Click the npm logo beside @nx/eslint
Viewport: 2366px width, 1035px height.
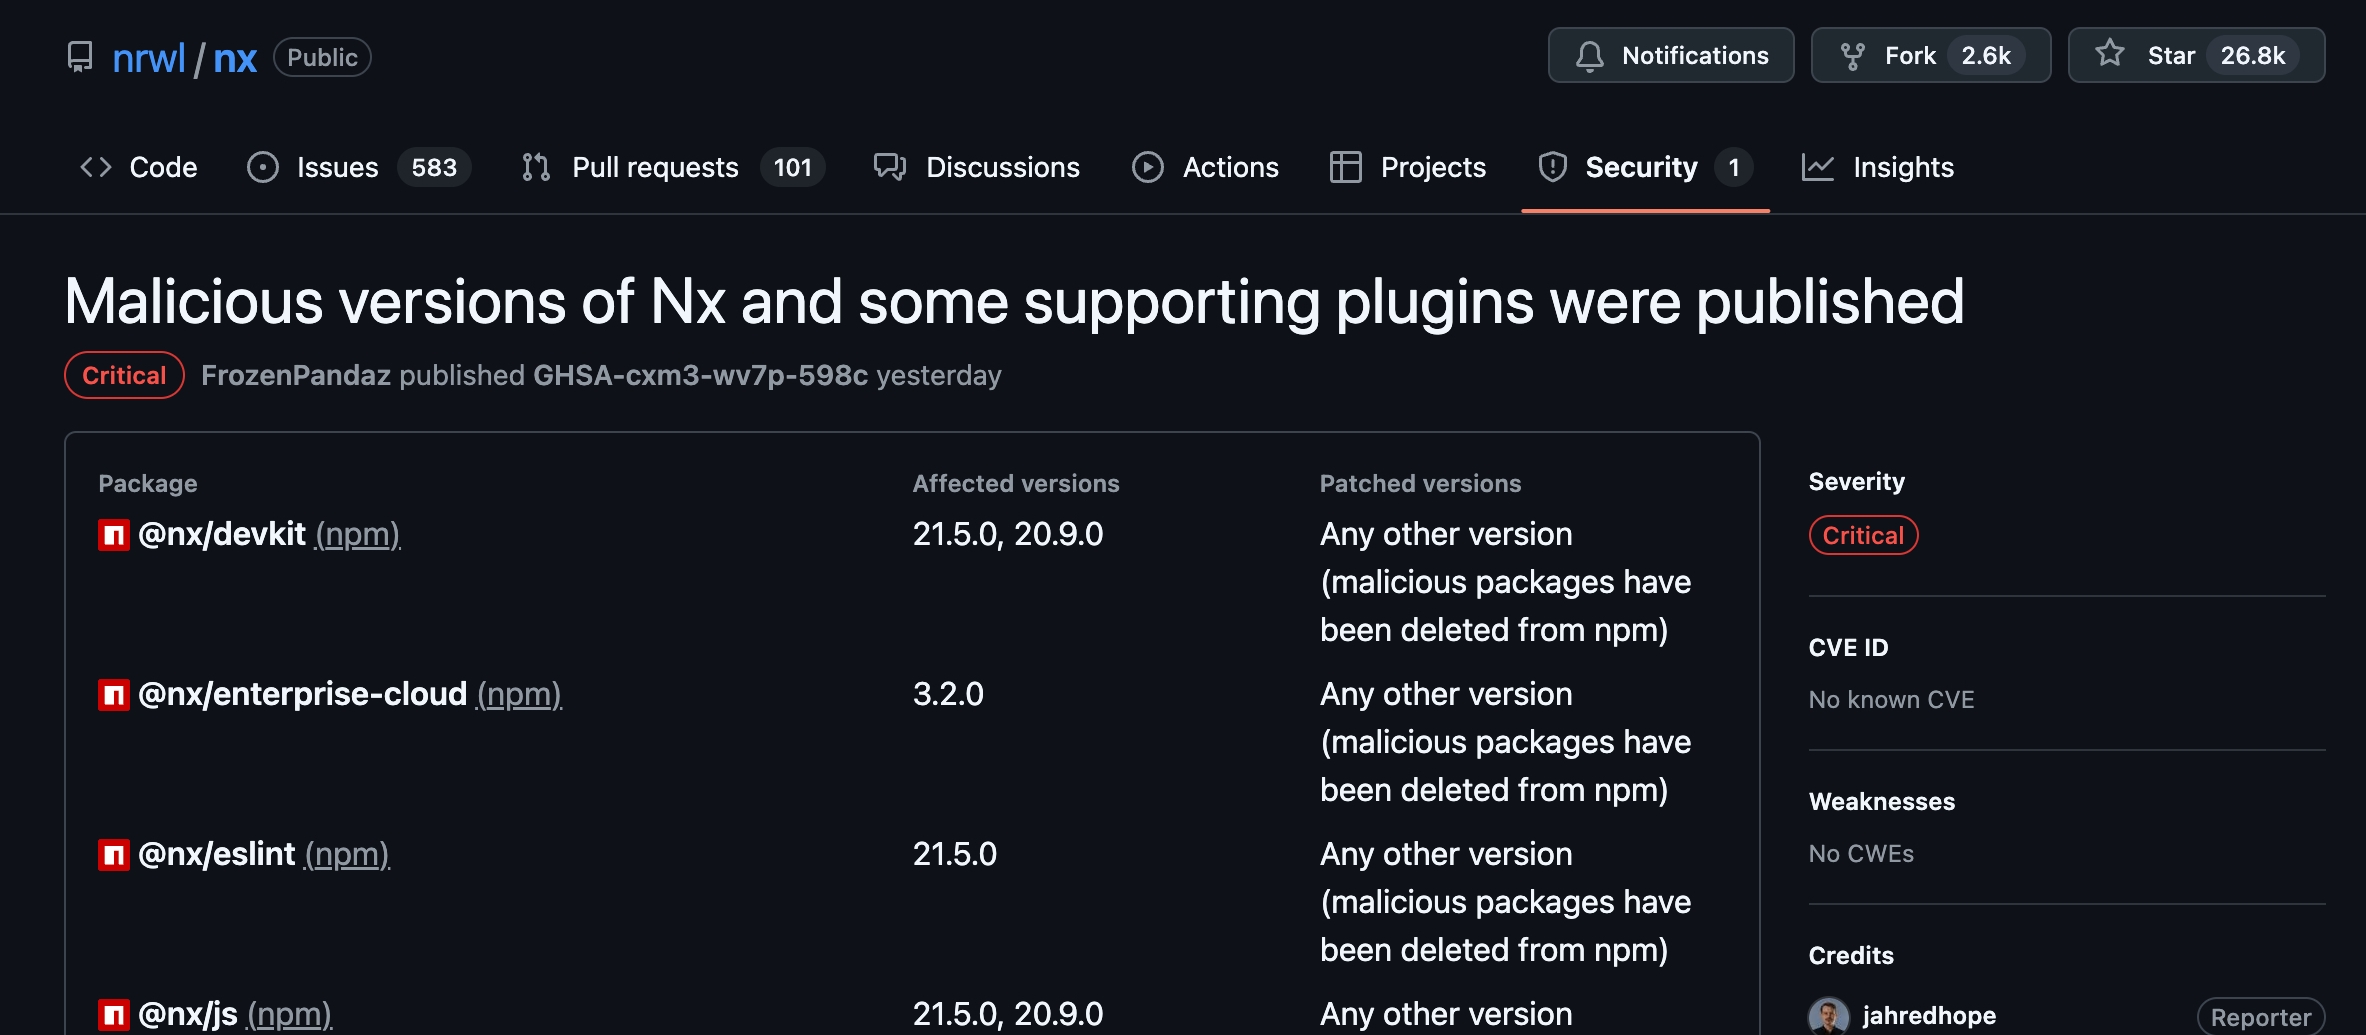(114, 855)
